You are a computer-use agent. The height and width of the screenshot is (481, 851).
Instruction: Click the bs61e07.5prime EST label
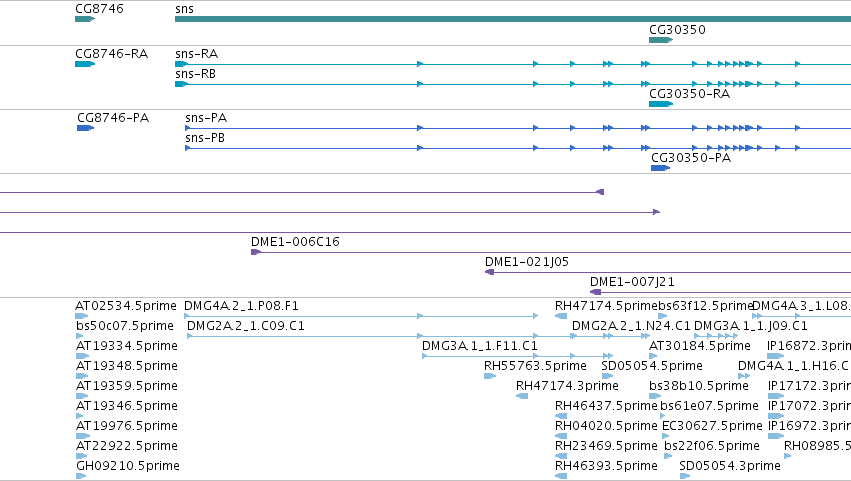709,406
